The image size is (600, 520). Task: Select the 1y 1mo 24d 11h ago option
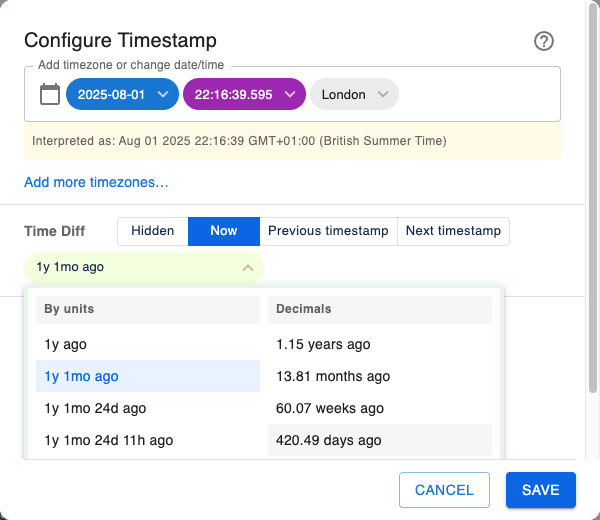[148, 440]
